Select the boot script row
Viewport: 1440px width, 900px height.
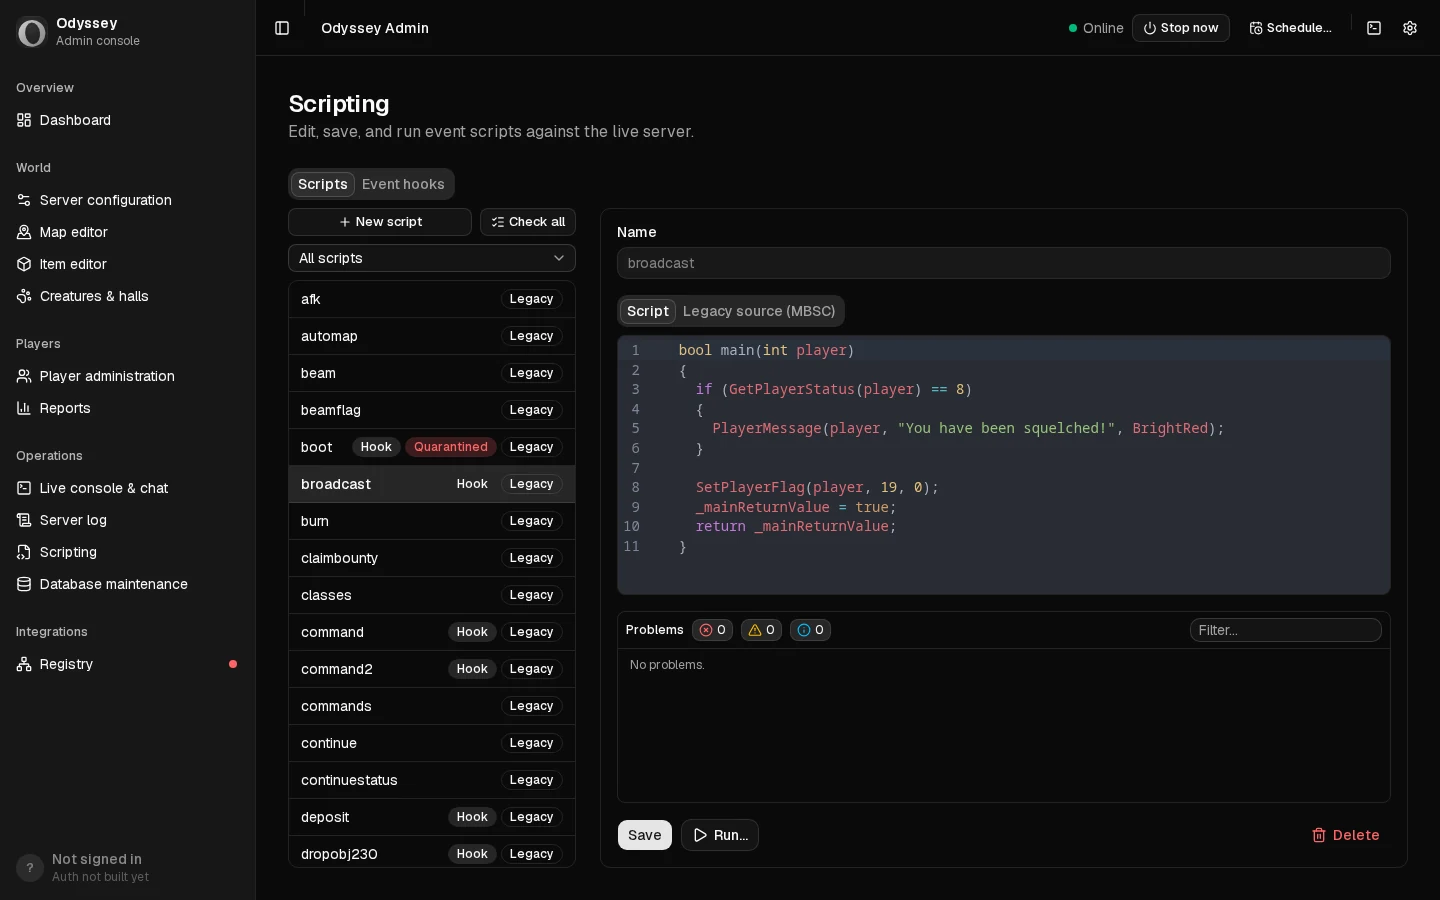(432, 447)
